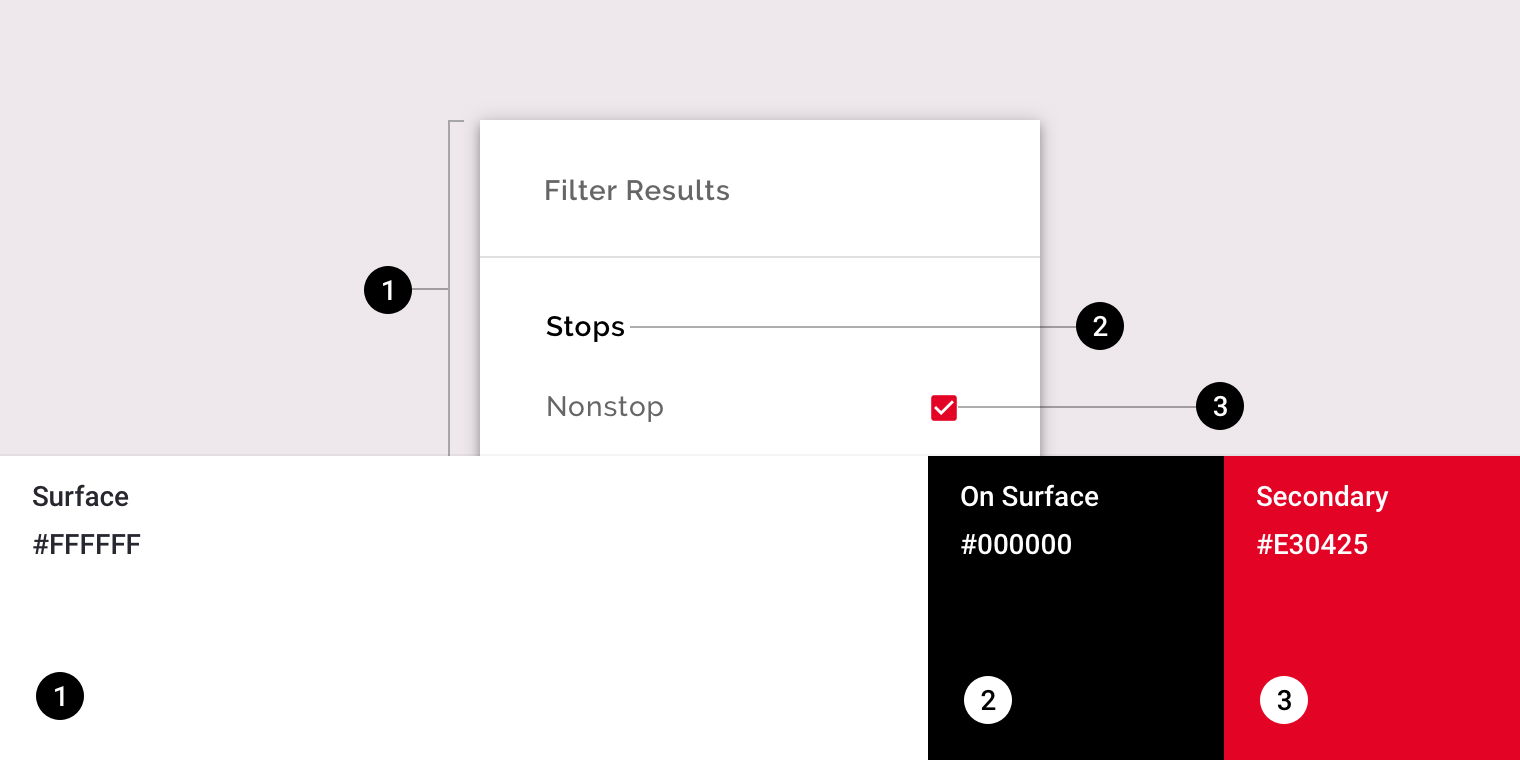Click annotation badge 1 beside the card
This screenshot has width=1520, height=760.
(x=388, y=290)
